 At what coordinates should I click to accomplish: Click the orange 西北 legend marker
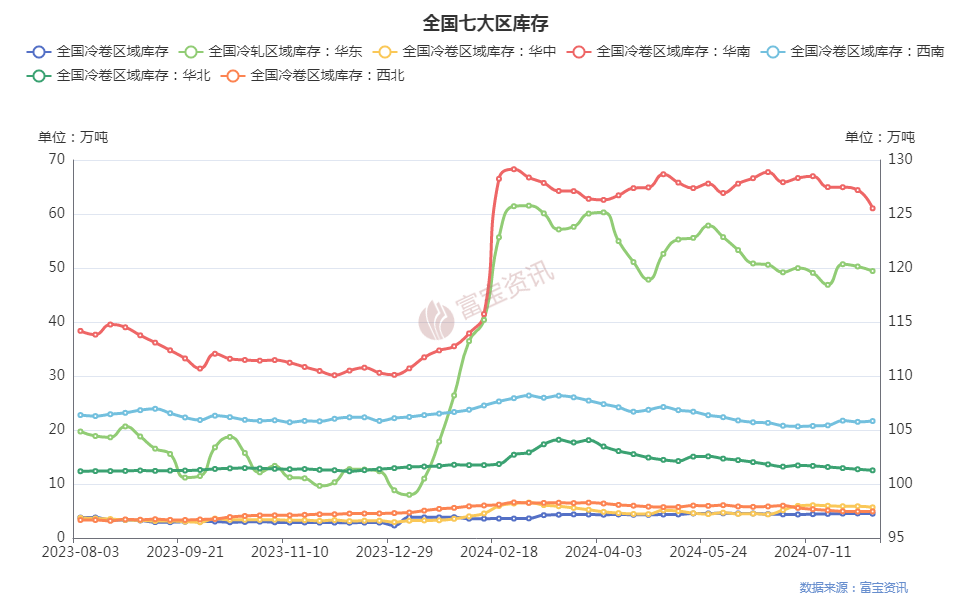(232, 74)
